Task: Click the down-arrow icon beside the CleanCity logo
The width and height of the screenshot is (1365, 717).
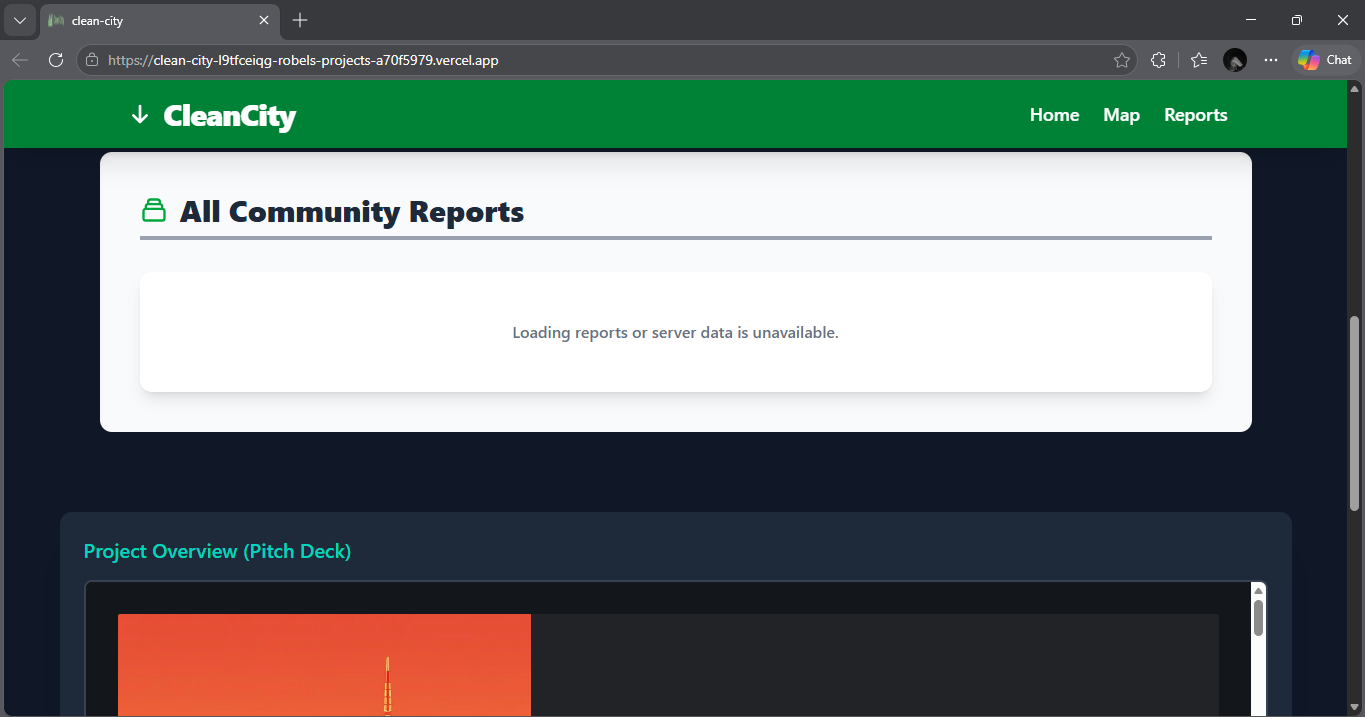Action: [x=140, y=115]
